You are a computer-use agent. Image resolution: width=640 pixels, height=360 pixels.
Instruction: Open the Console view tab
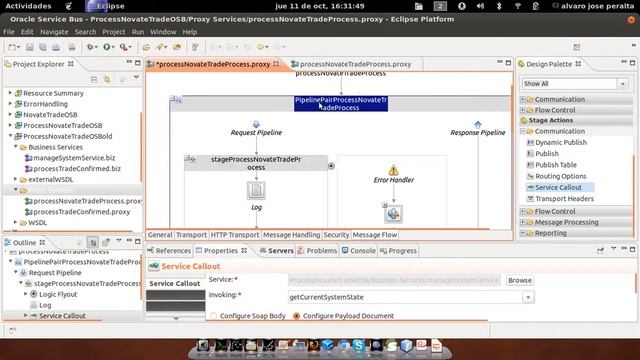coord(359,251)
